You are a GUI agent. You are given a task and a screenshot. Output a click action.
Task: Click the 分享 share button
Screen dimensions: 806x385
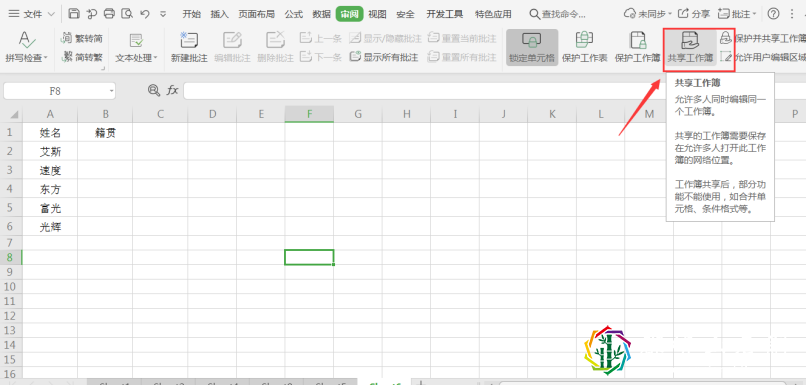[694, 14]
